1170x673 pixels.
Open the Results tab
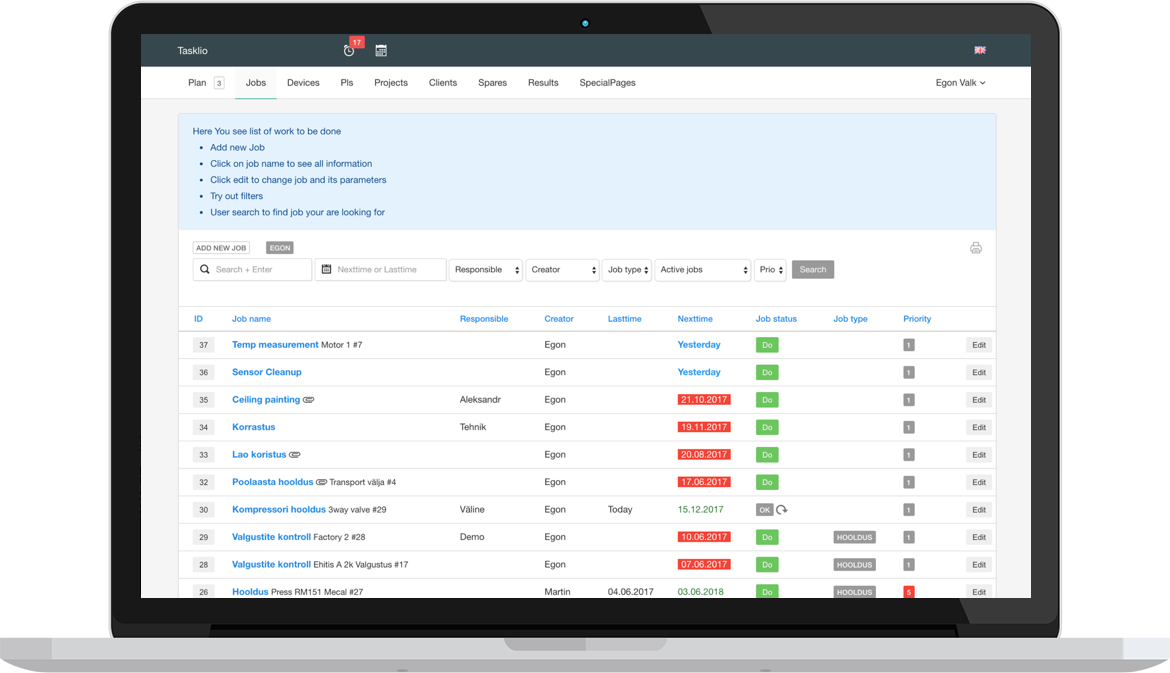[543, 83]
